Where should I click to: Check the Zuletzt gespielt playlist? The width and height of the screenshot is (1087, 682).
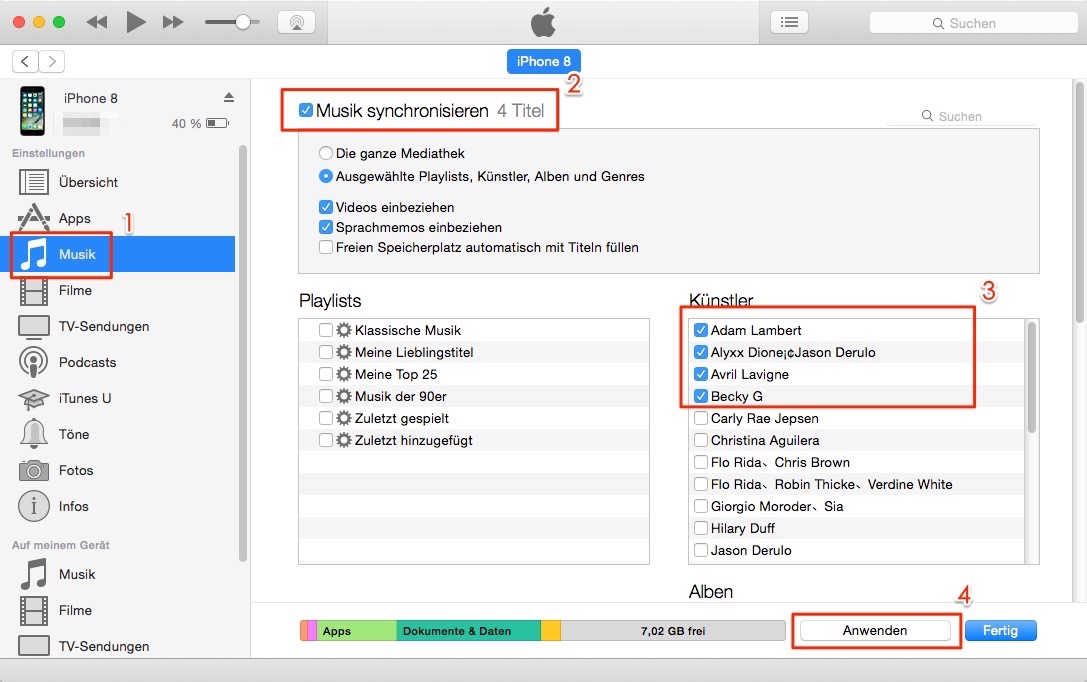tap(326, 419)
